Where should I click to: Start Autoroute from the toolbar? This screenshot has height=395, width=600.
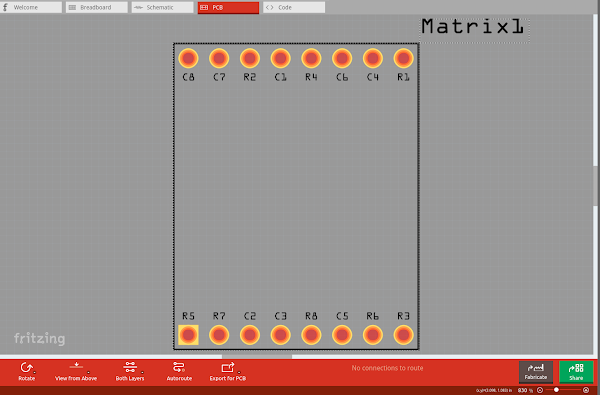tap(179, 367)
